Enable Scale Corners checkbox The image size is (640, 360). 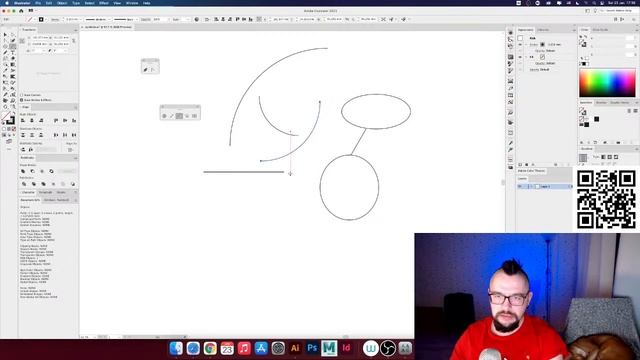click(22, 95)
